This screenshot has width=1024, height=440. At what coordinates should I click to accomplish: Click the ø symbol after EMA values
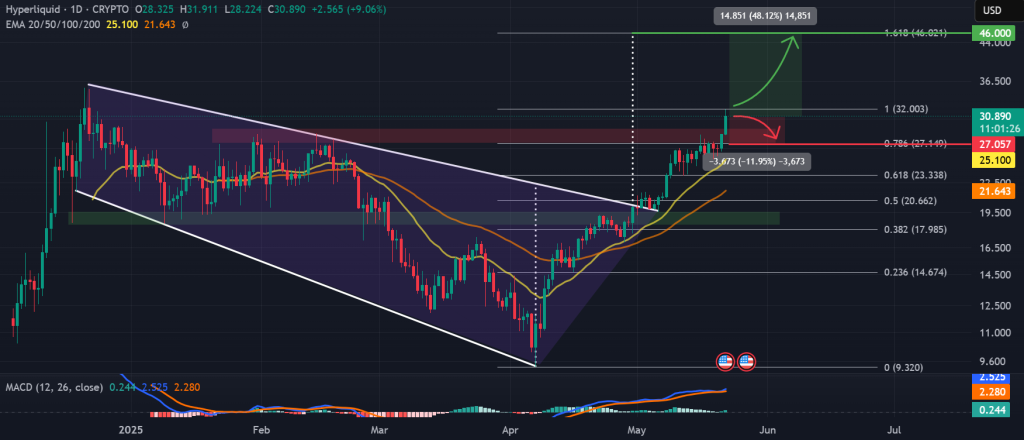coord(185,24)
